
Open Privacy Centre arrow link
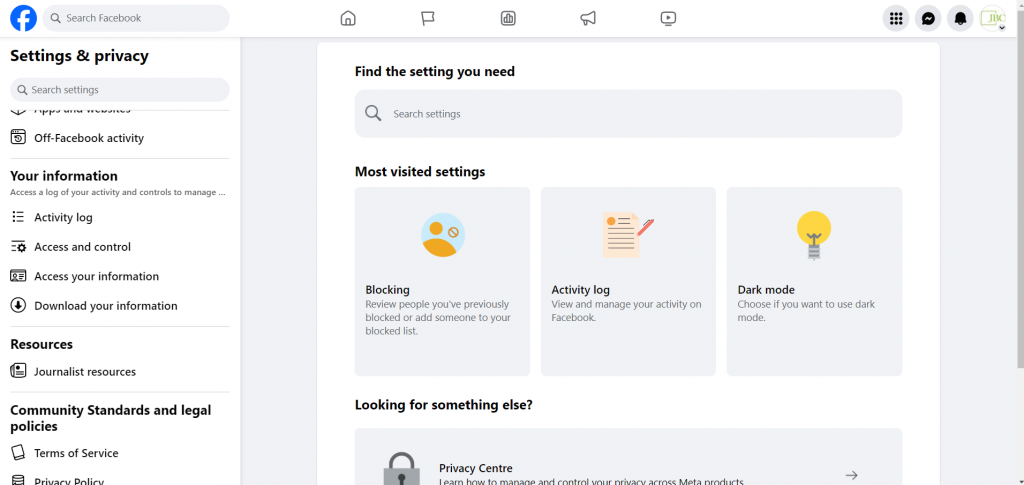point(850,475)
